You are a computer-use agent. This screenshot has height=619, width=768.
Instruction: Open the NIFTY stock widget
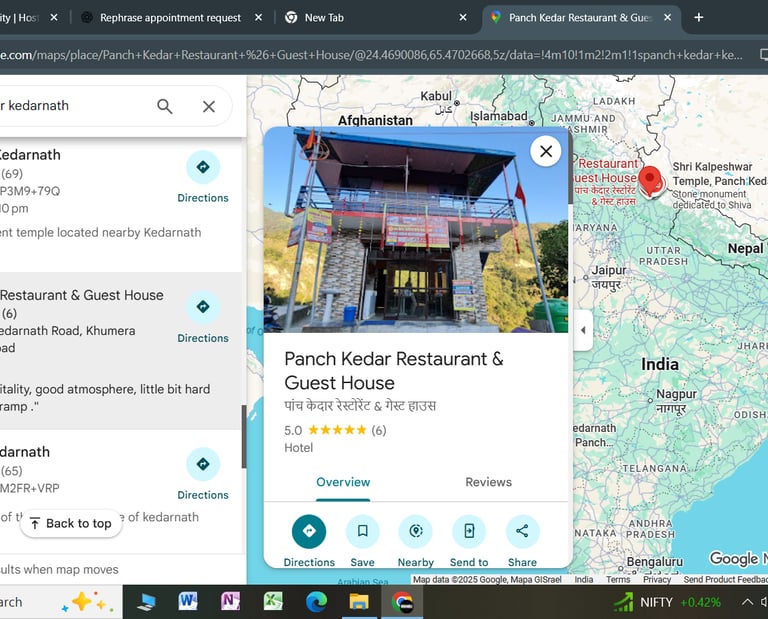667,602
